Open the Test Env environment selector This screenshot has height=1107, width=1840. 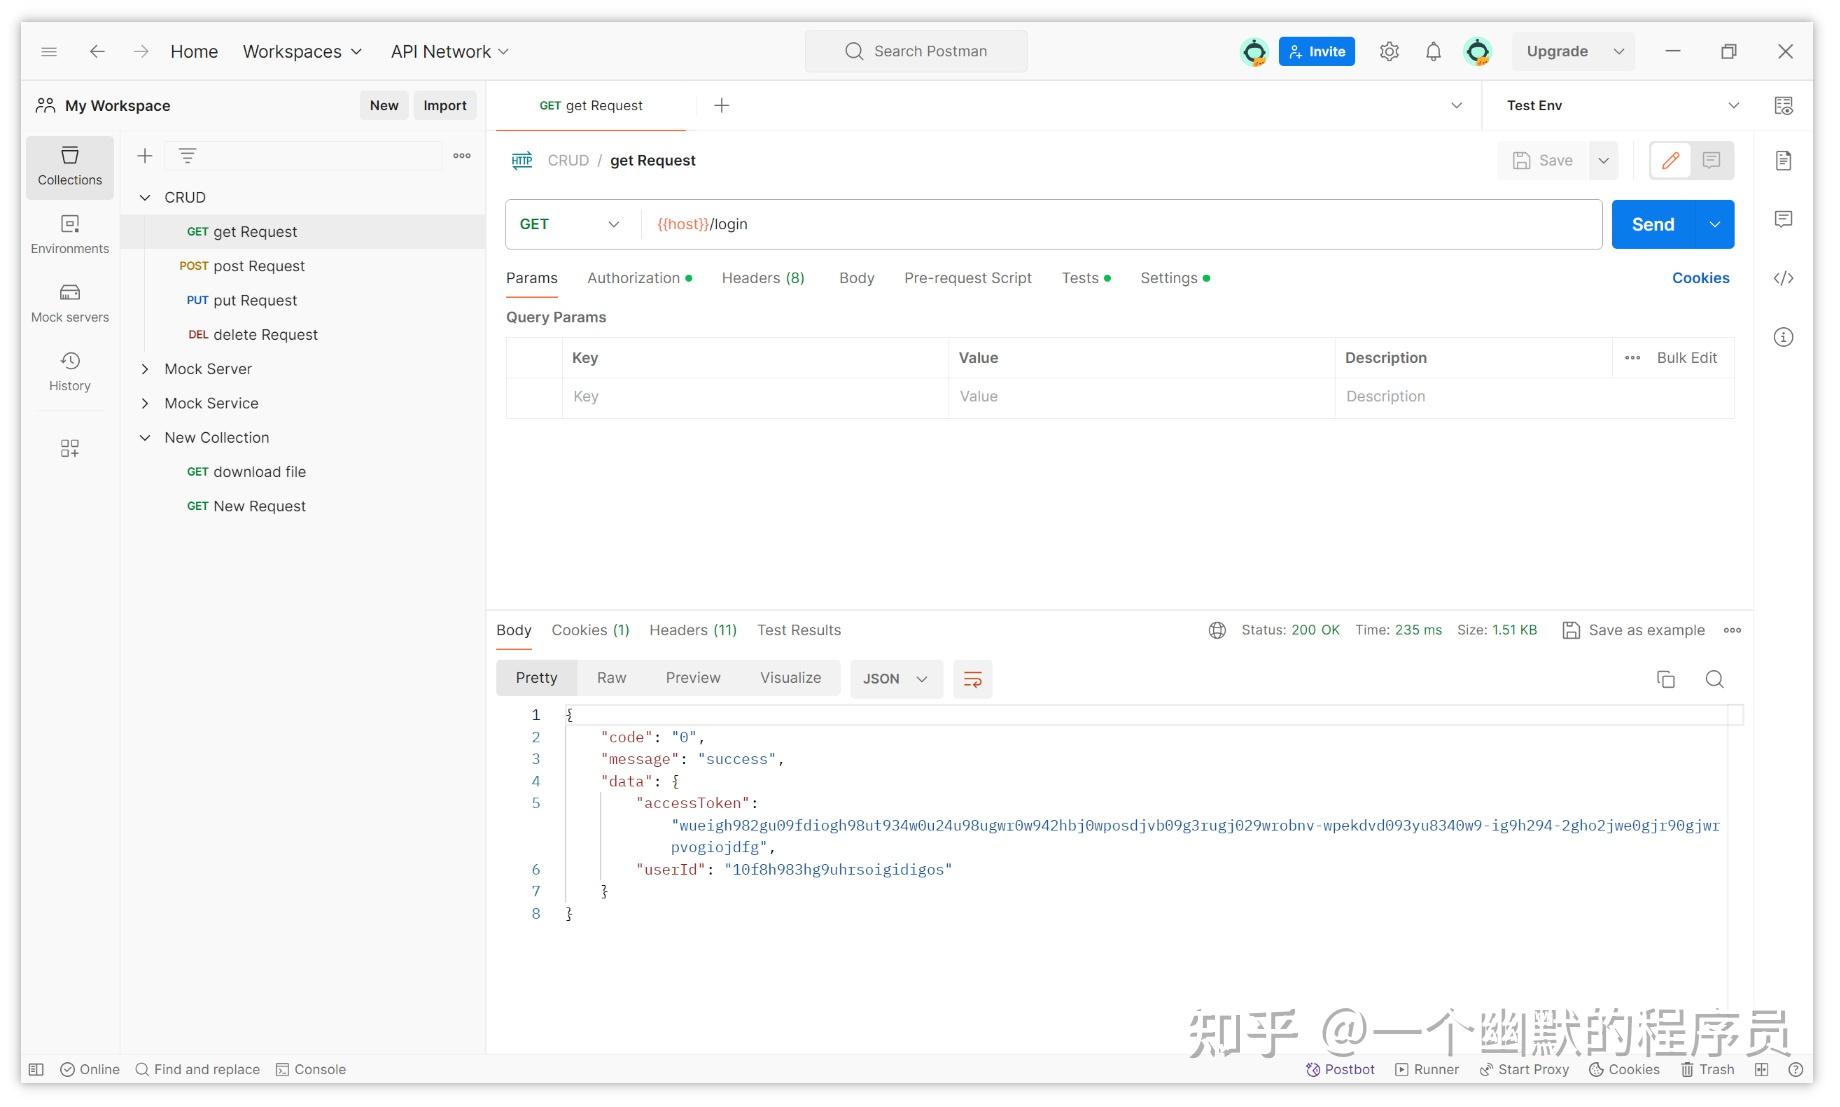(x=1618, y=105)
